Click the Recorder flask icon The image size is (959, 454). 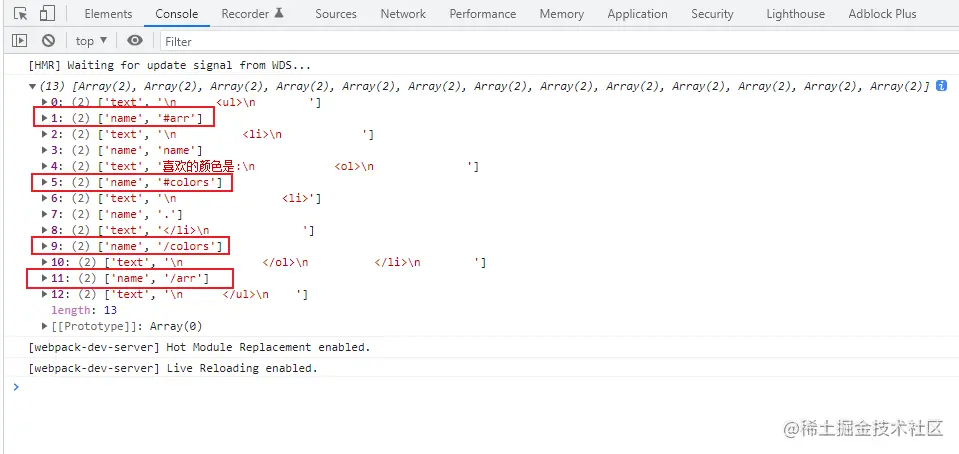tap(279, 13)
